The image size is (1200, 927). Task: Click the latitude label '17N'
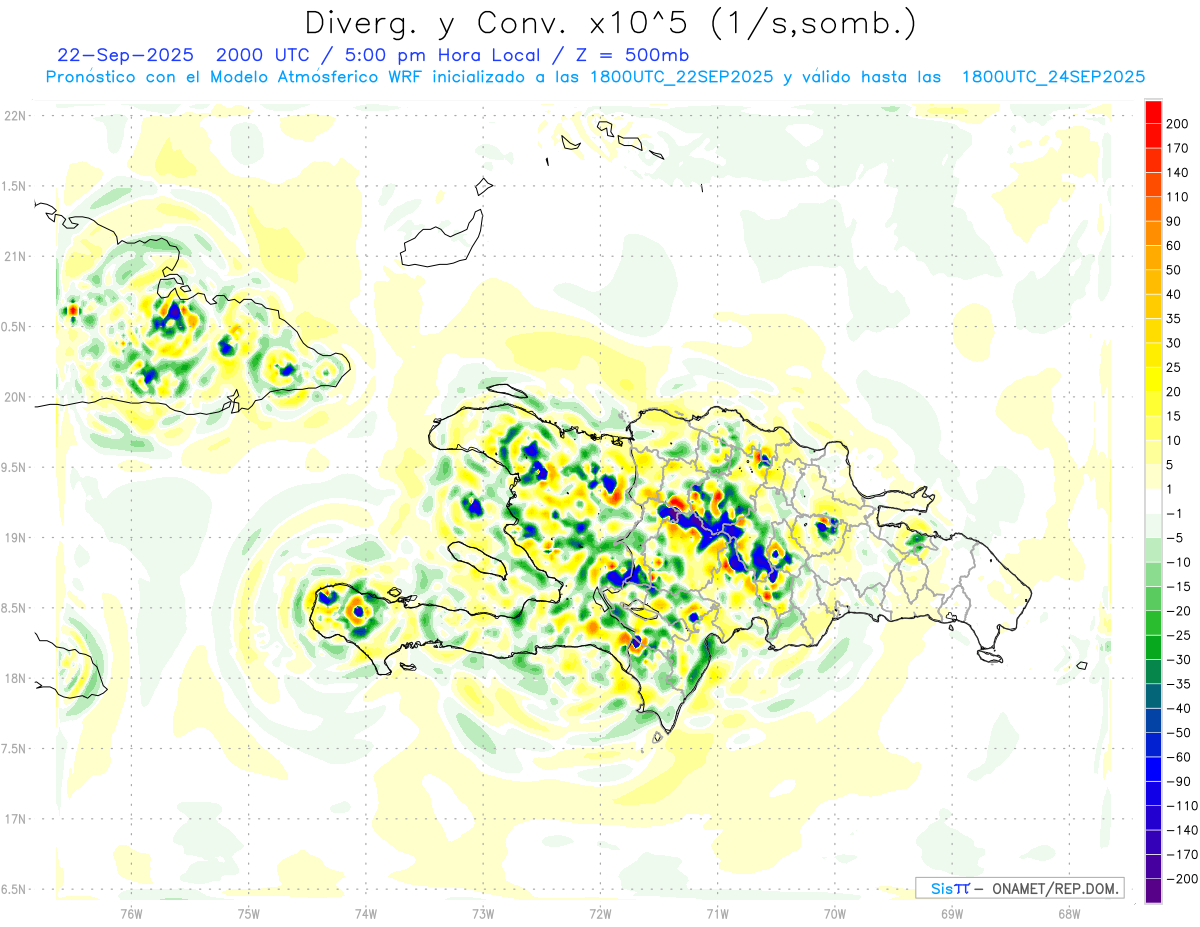[x=14, y=819]
